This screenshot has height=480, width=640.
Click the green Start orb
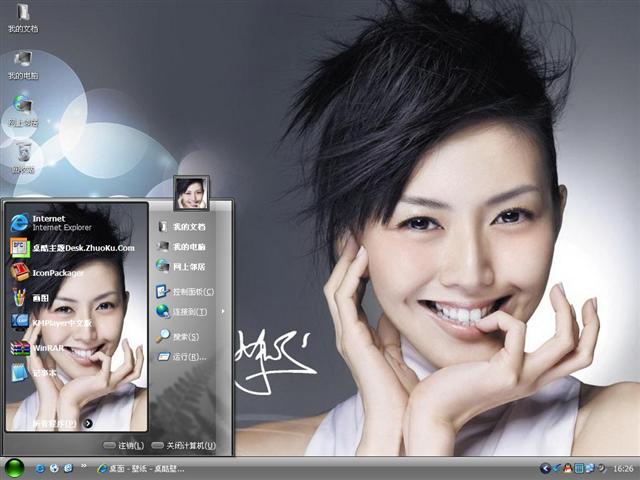[14, 467]
